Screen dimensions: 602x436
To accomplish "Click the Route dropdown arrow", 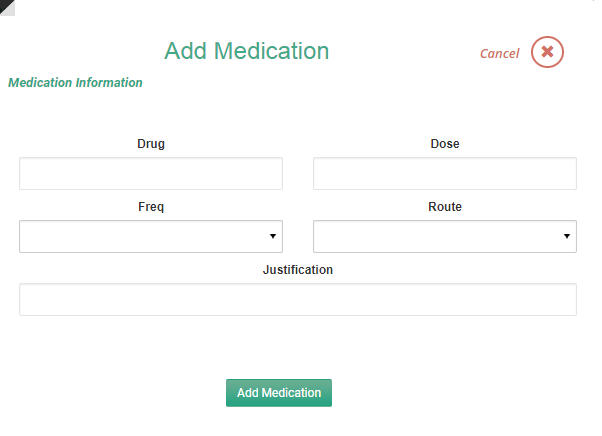I will coord(567,236).
